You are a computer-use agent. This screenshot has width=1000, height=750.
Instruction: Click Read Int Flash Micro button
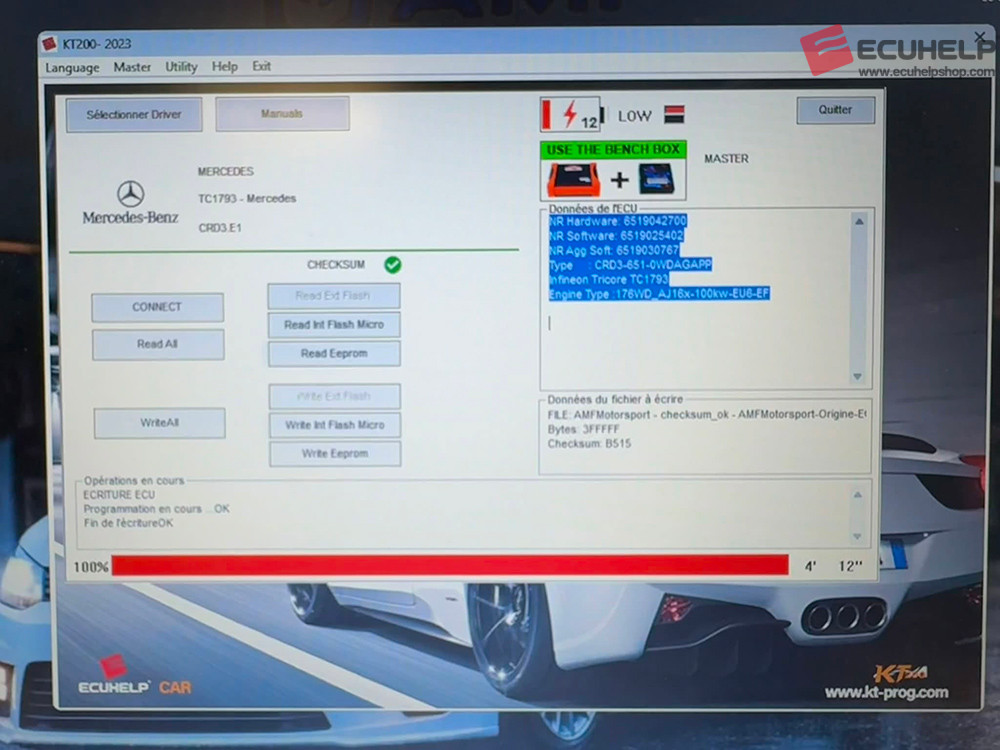pyautogui.click(x=334, y=325)
